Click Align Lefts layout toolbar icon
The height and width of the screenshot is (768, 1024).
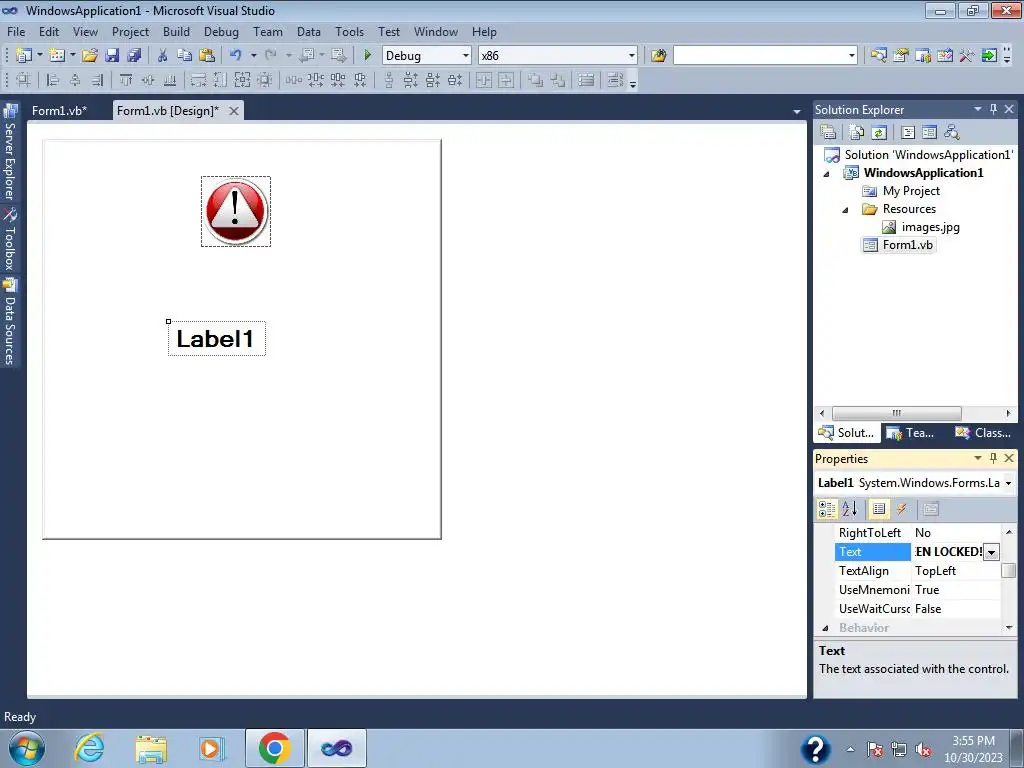53,80
